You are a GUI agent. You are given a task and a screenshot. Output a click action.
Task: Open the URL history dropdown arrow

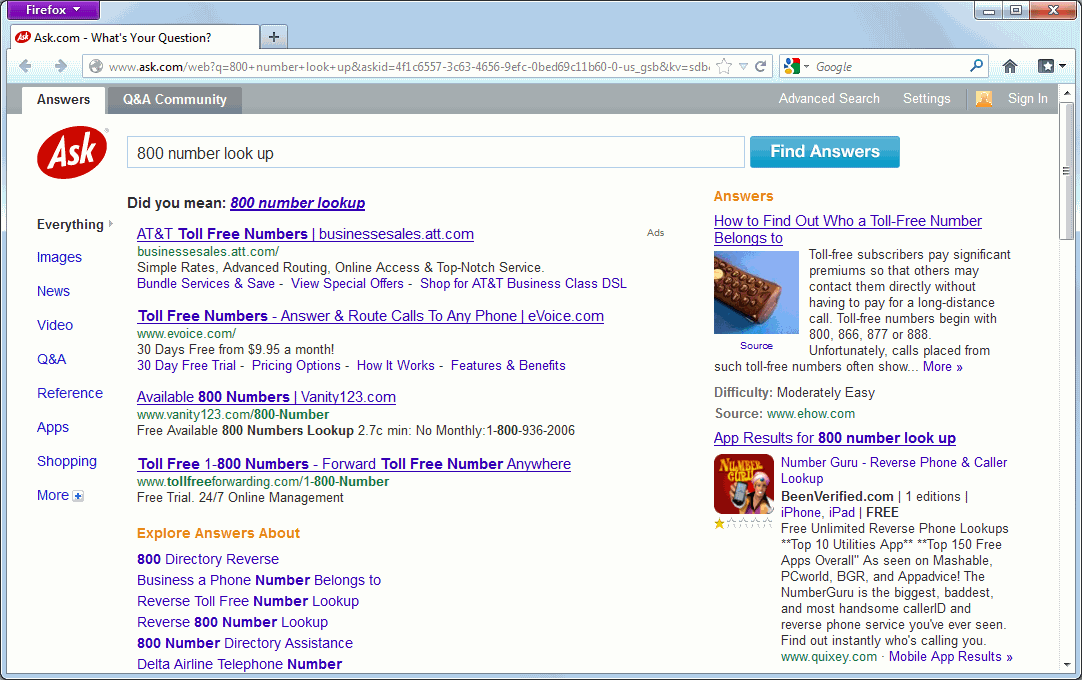click(743, 66)
